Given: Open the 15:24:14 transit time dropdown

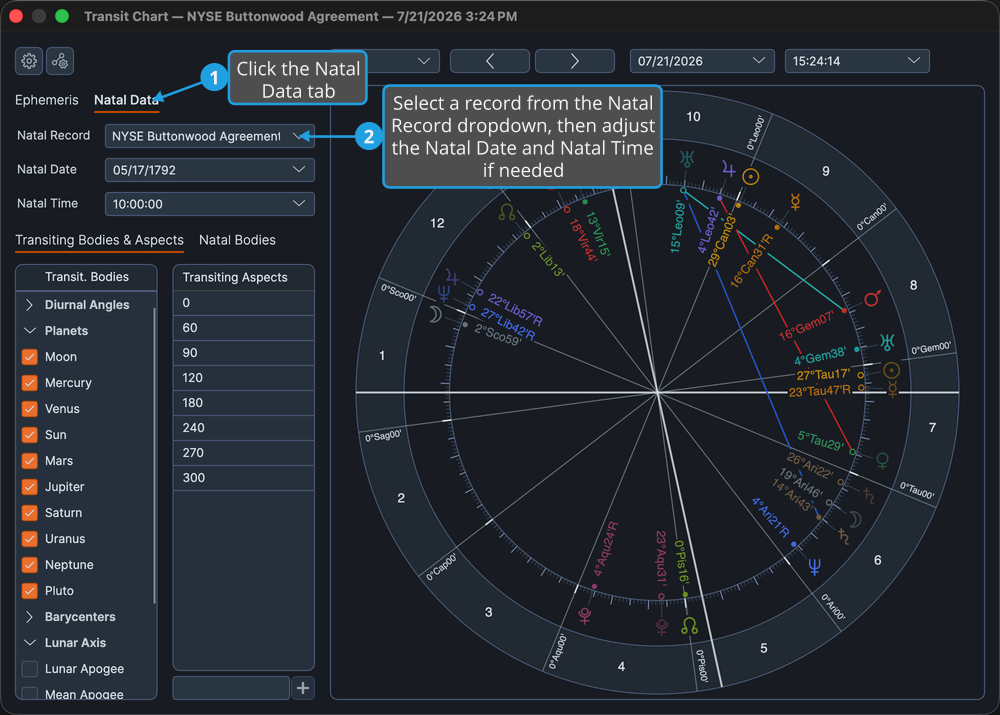Looking at the screenshot, I should pos(857,61).
